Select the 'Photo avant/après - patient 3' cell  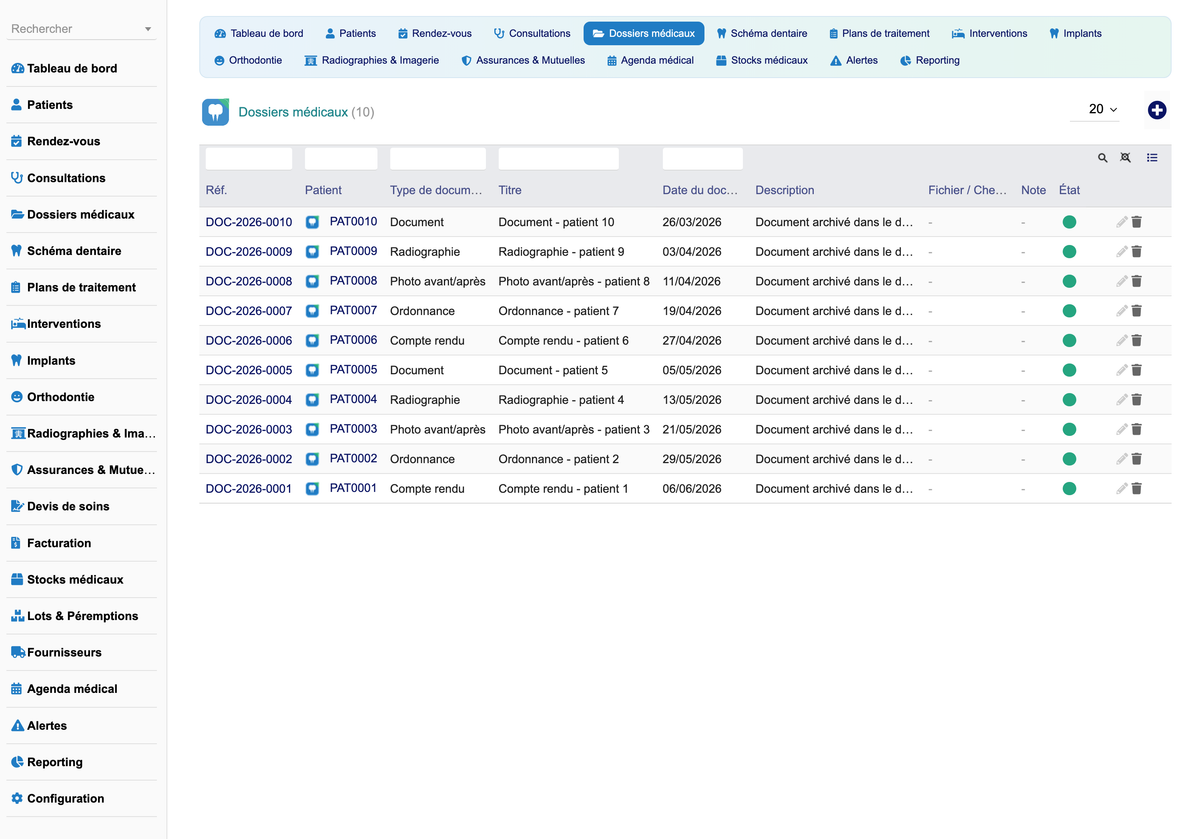574,430
